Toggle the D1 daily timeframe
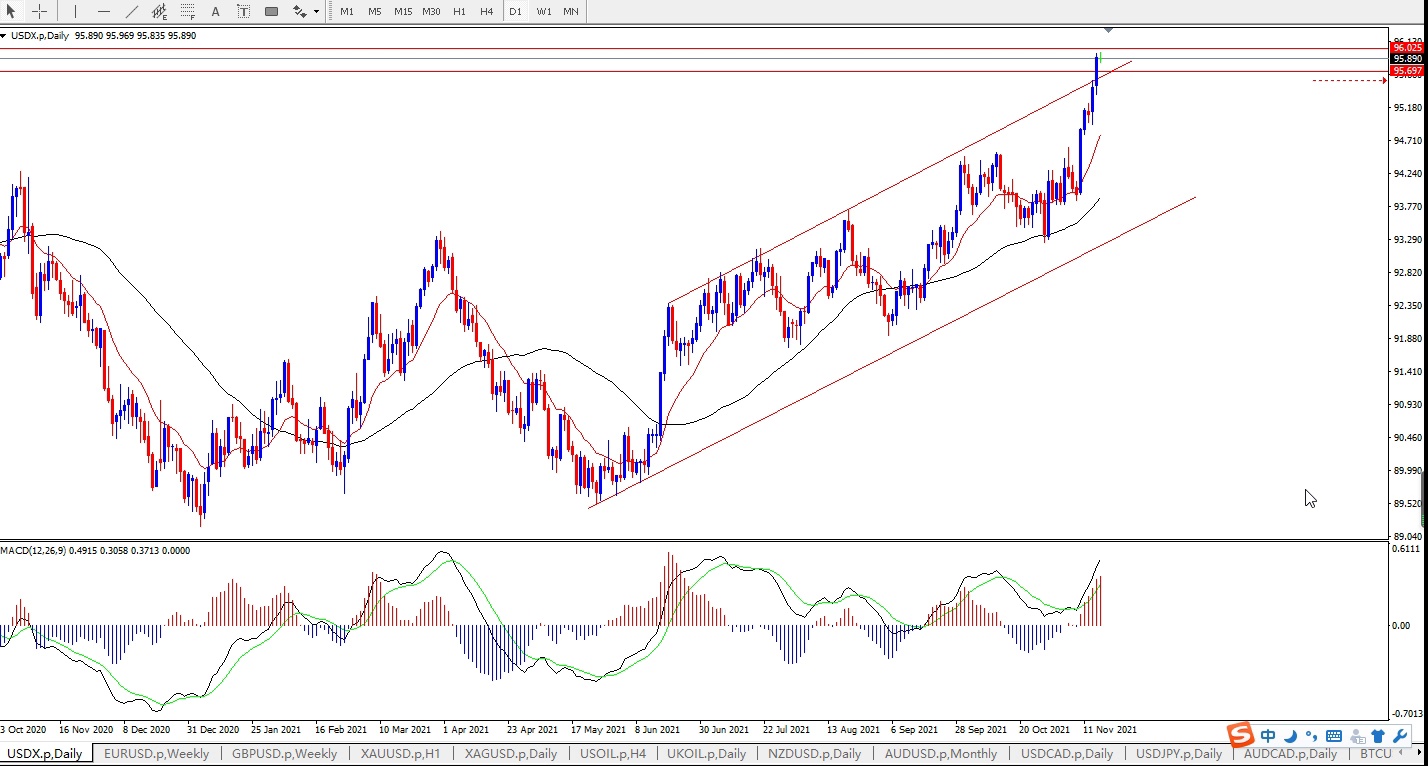 516,11
